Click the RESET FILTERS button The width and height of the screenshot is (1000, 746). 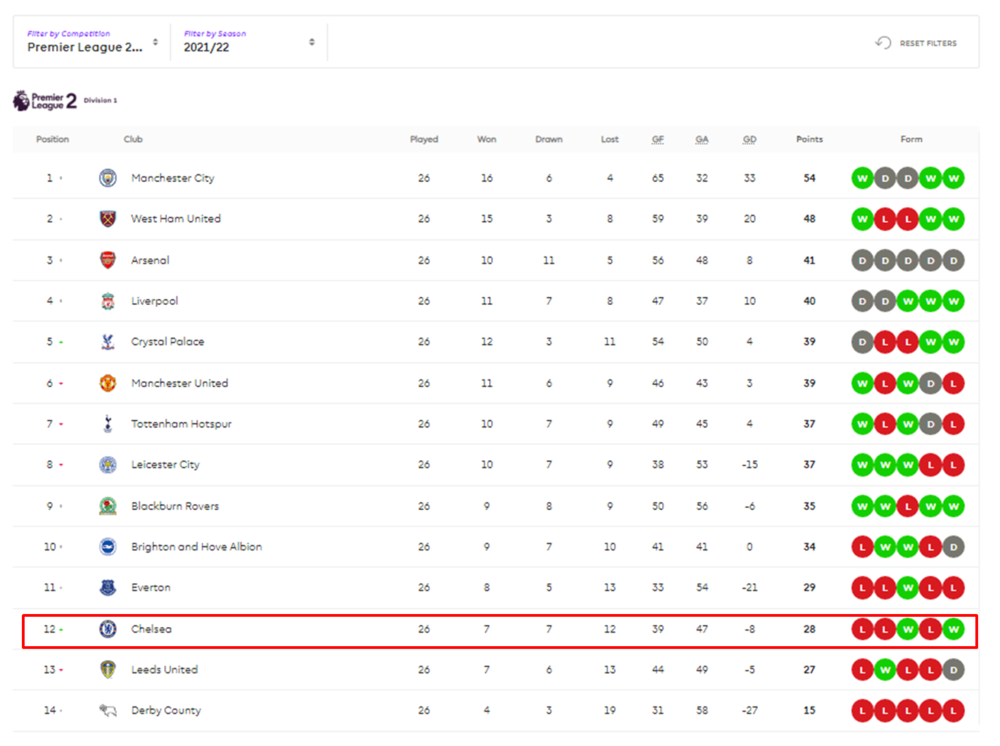916,43
